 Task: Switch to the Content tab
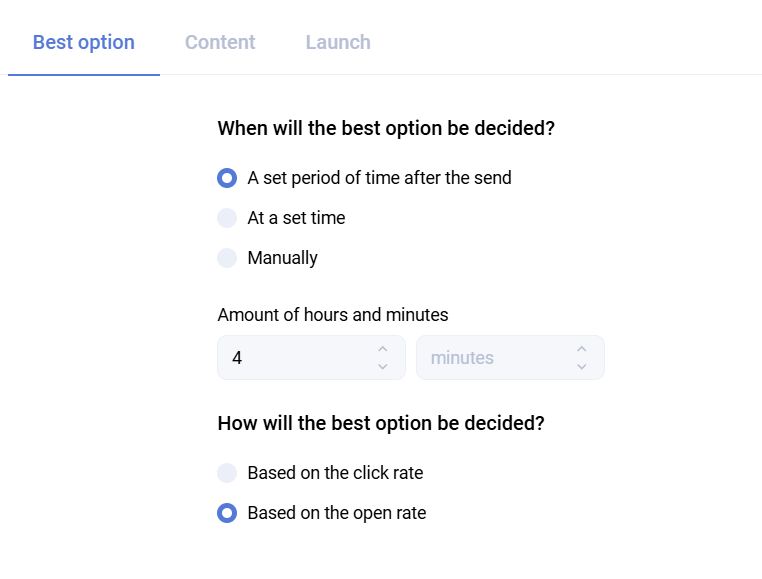220,43
